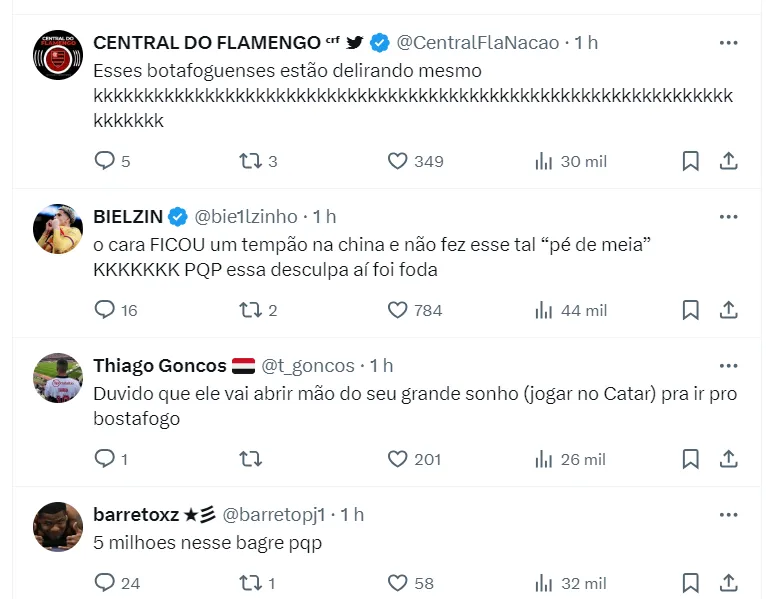Reply to CENTRAL DO FLAMENGO's tweet

point(105,161)
